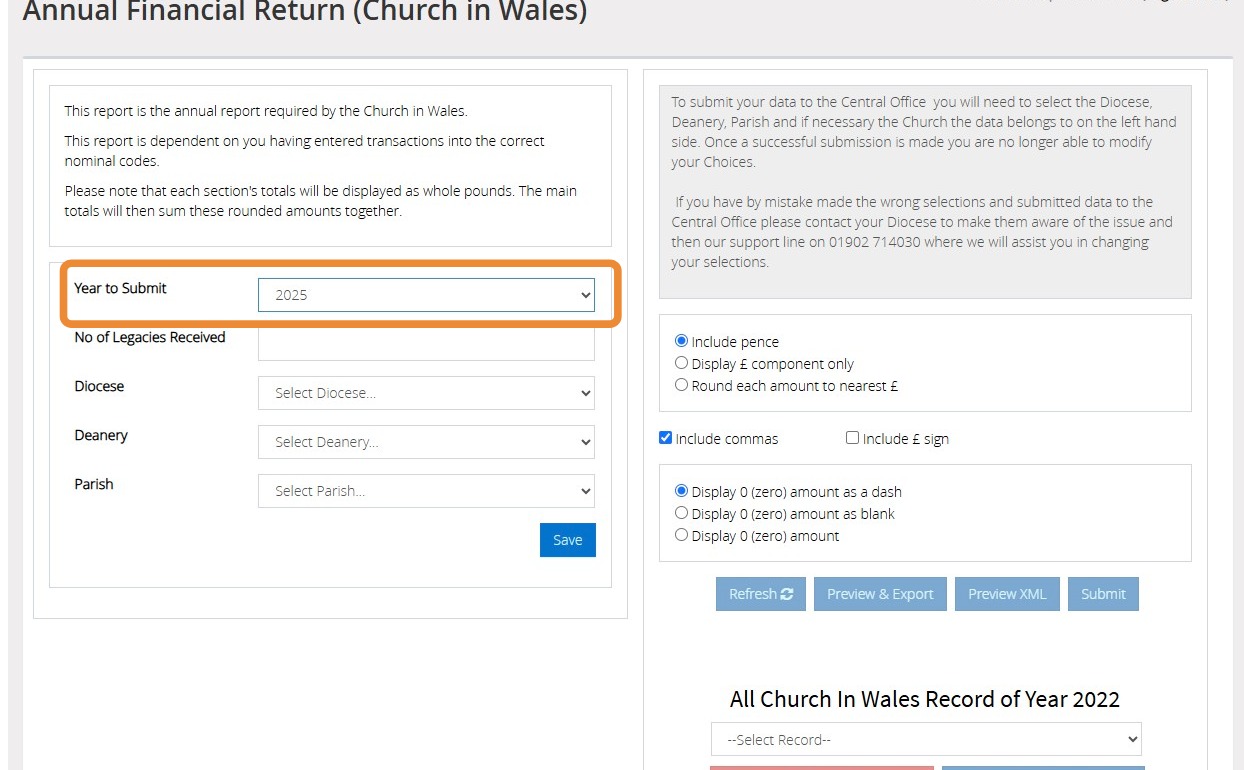This screenshot has width=1244, height=770.
Task: Click the Parish field label
Action: click(94, 484)
